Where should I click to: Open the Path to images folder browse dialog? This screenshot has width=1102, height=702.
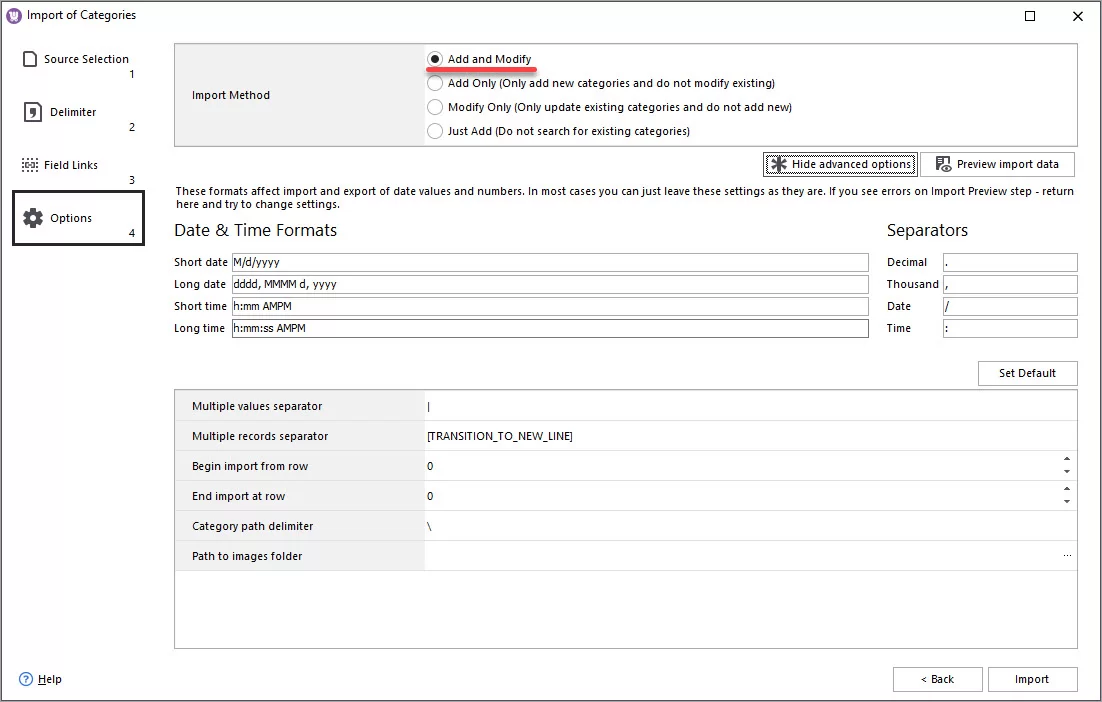click(x=1066, y=555)
